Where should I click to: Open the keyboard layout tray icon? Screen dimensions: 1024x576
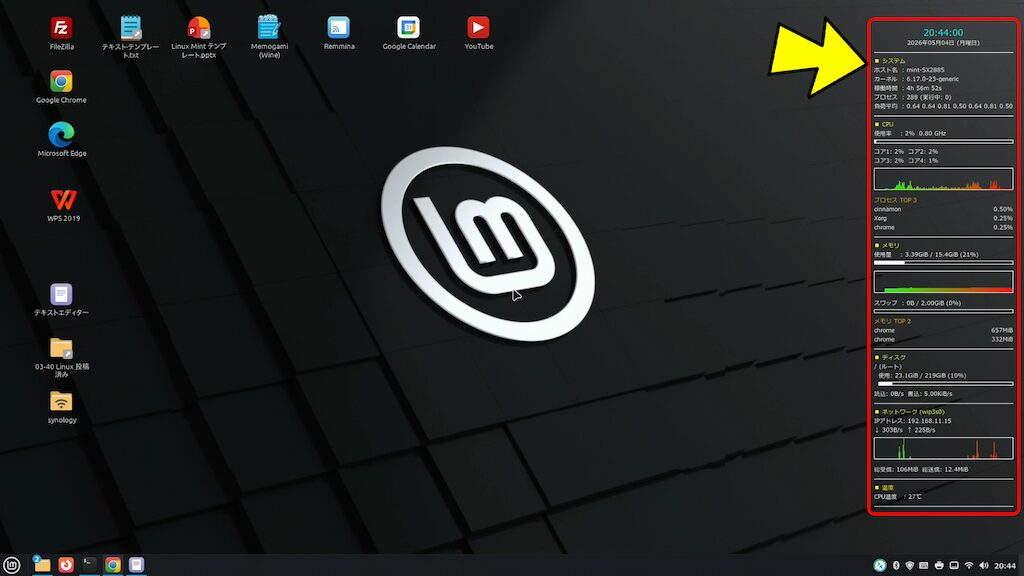923,566
